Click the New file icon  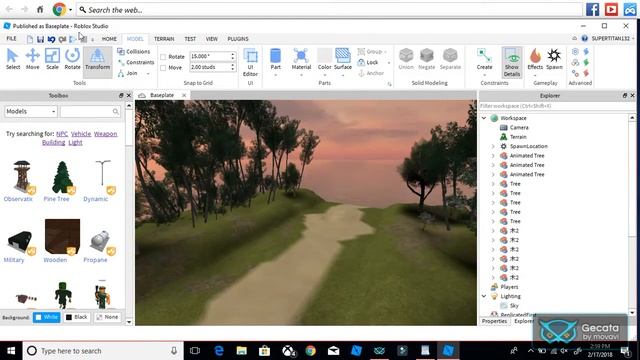(30, 39)
